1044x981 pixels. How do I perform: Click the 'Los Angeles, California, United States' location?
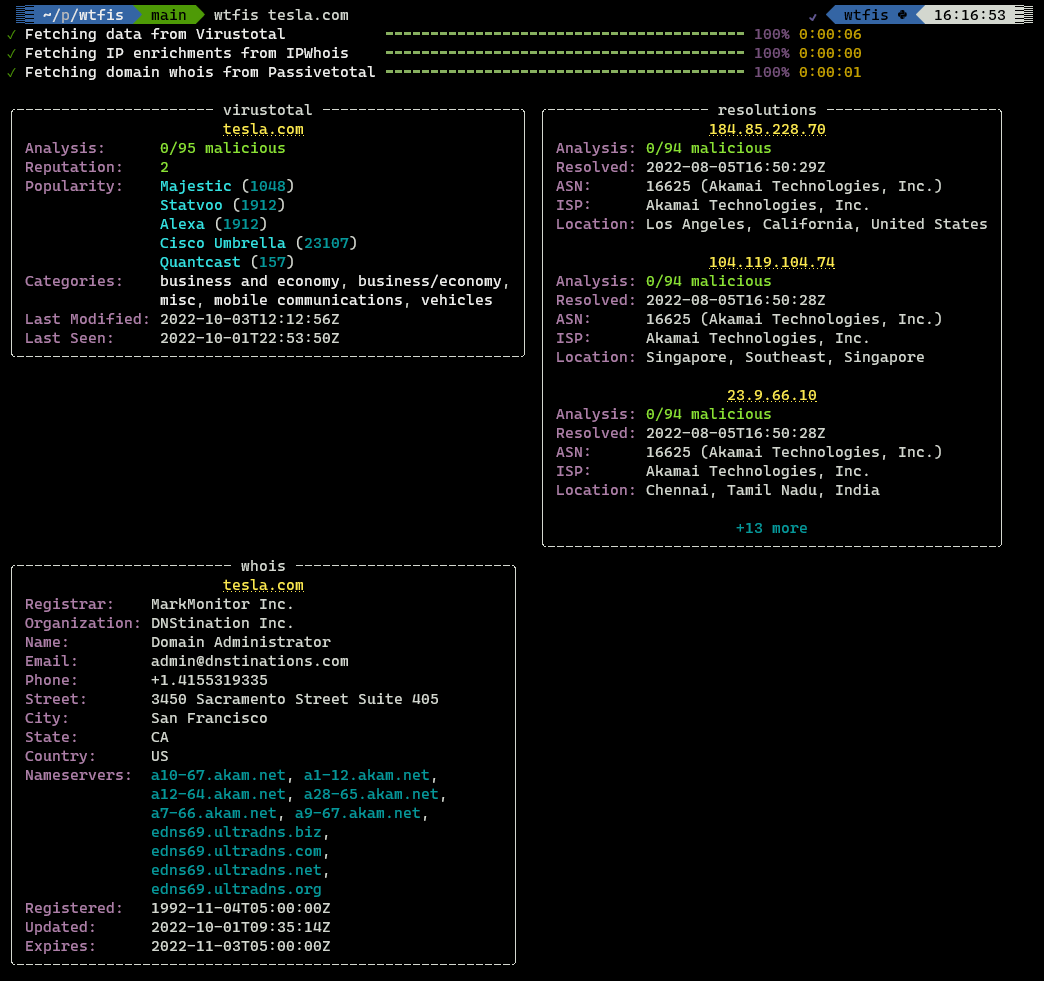816,224
